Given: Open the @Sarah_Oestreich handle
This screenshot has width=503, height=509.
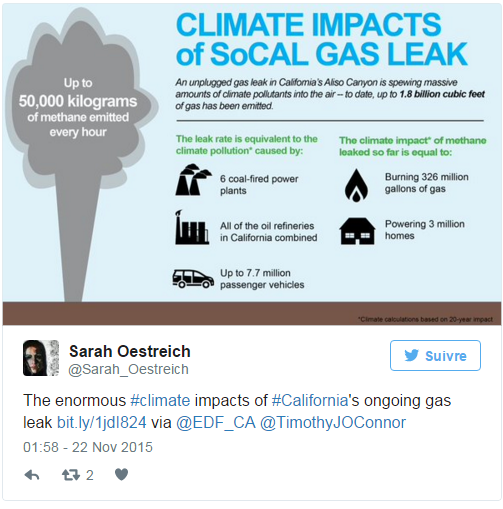Looking at the screenshot, I should point(128,370).
